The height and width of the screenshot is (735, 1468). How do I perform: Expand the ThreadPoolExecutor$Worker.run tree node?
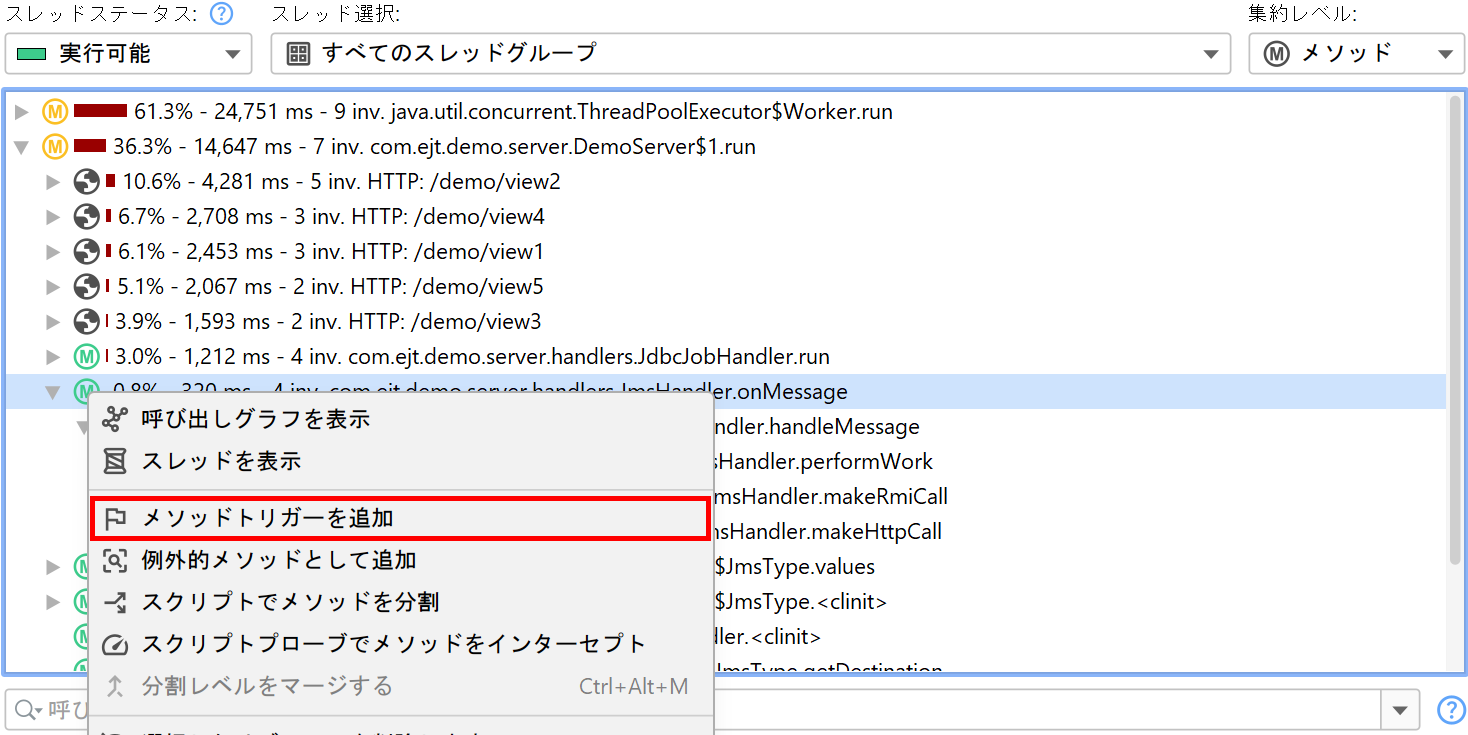(22, 112)
